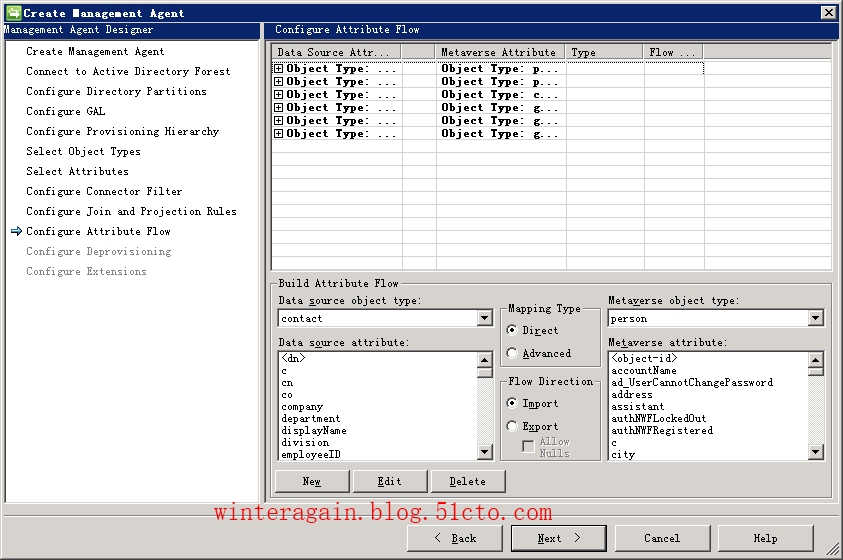The height and width of the screenshot is (560, 843).
Task: Select division data source attribute
Action: [x=305, y=442]
